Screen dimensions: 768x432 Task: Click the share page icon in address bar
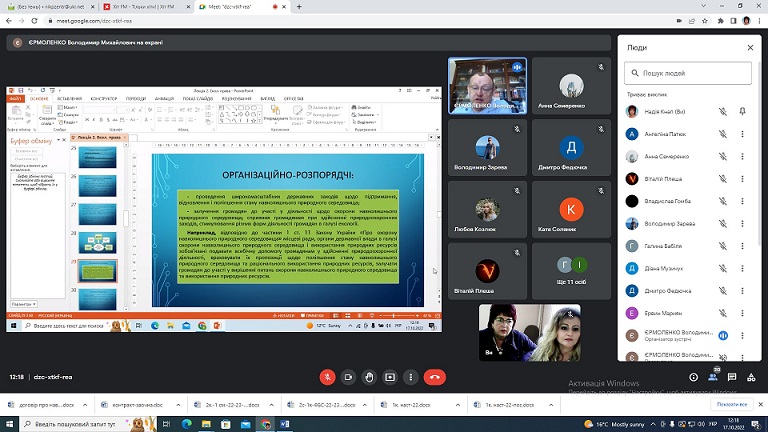[x=692, y=21]
